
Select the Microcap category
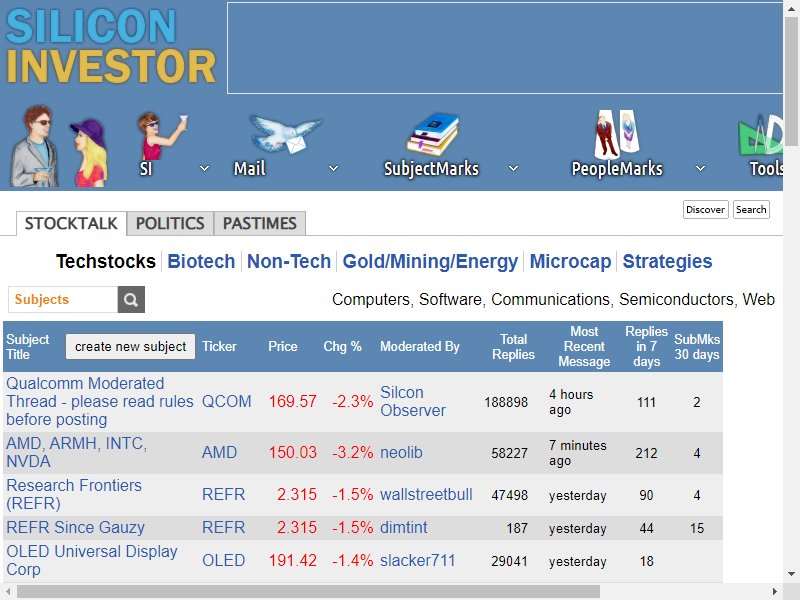click(x=570, y=261)
